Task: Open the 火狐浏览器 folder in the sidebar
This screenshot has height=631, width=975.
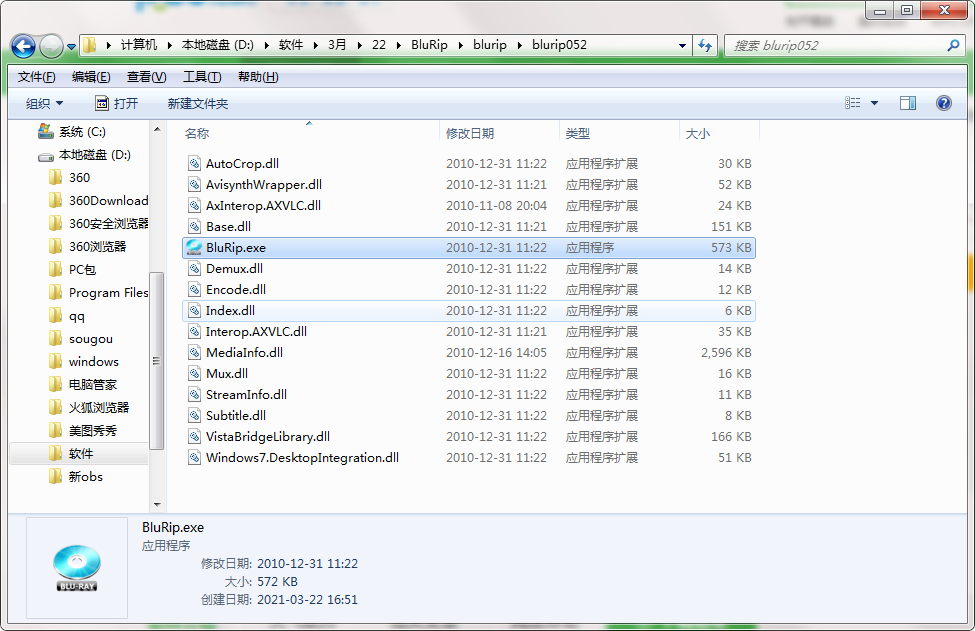Action: pos(90,408)
